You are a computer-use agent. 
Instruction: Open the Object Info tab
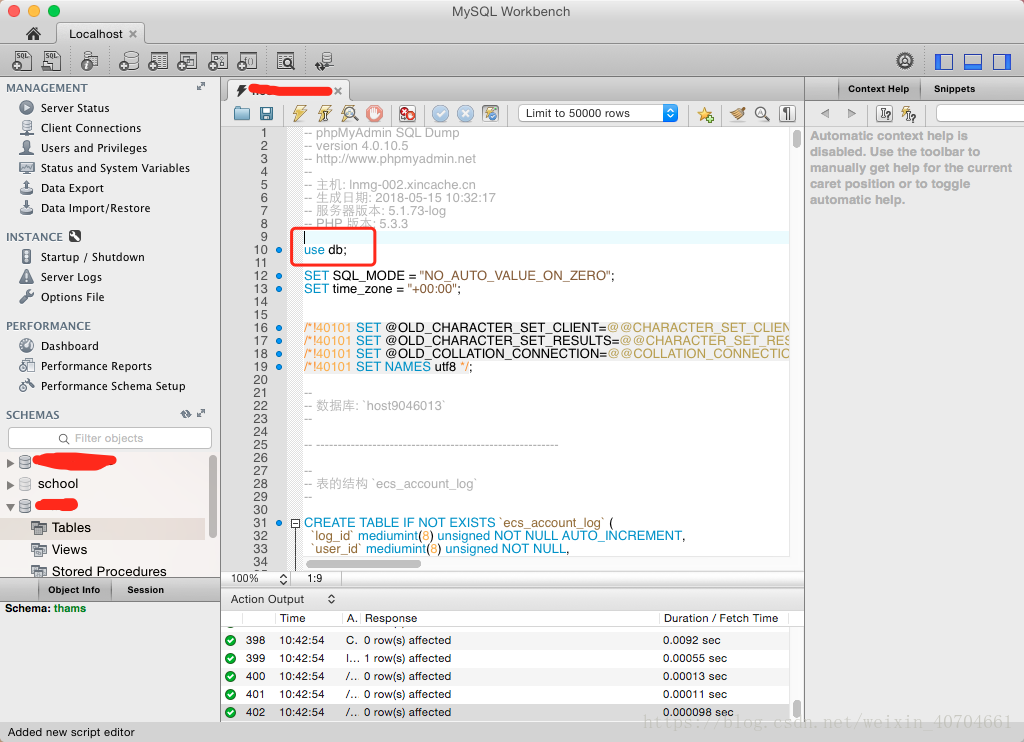click(x=74, y=590)
